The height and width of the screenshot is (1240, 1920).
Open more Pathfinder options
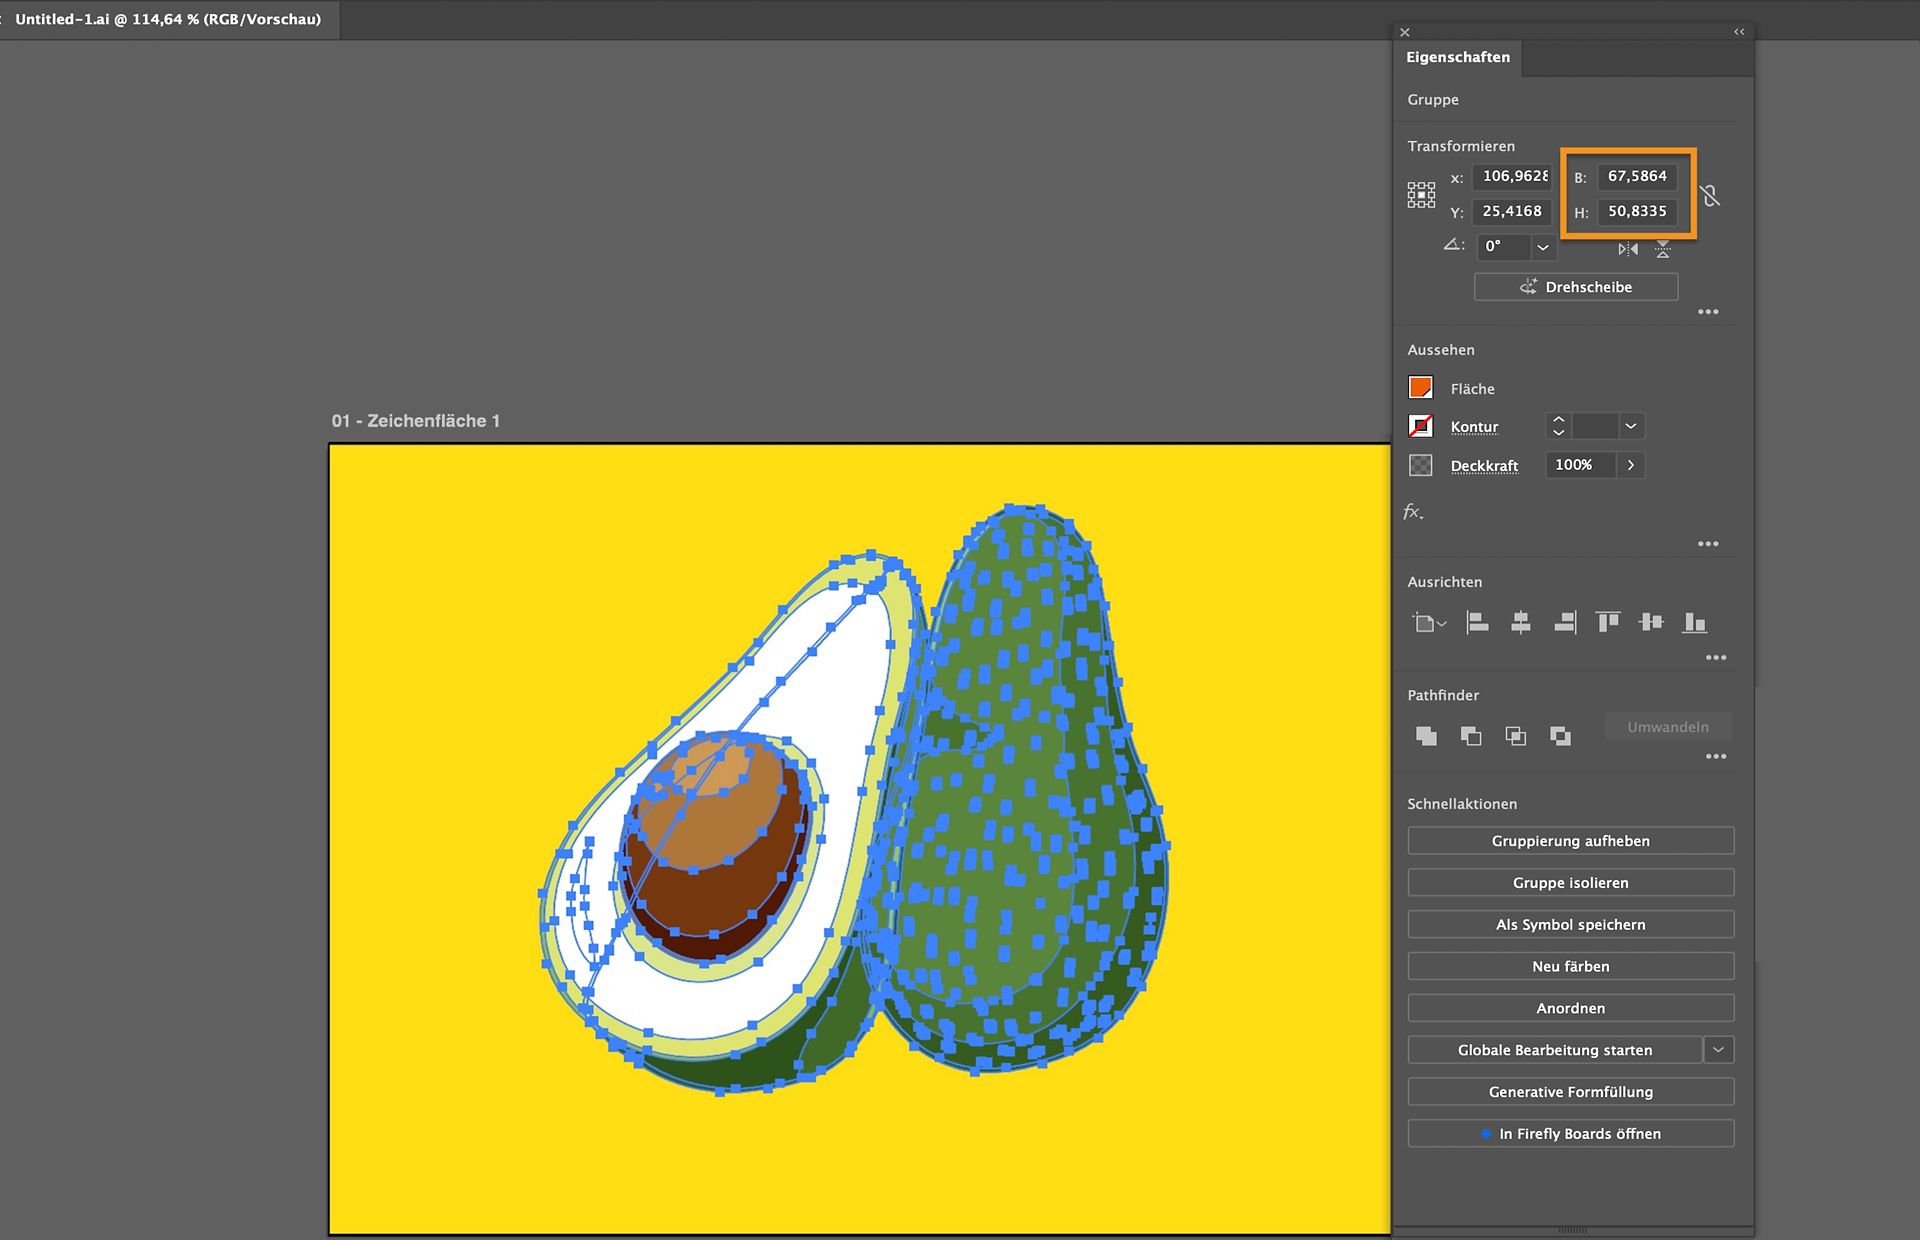point(1716,757)
